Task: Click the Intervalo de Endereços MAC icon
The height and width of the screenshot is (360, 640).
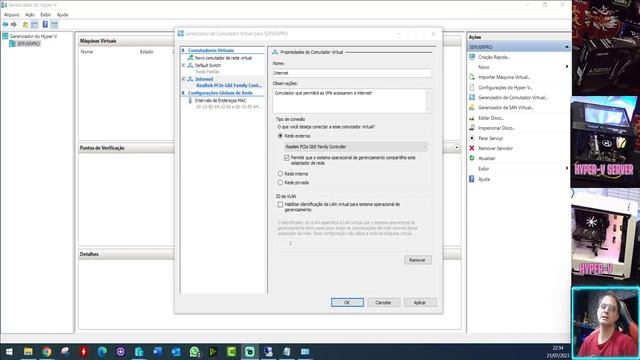Action: point(190,100)
